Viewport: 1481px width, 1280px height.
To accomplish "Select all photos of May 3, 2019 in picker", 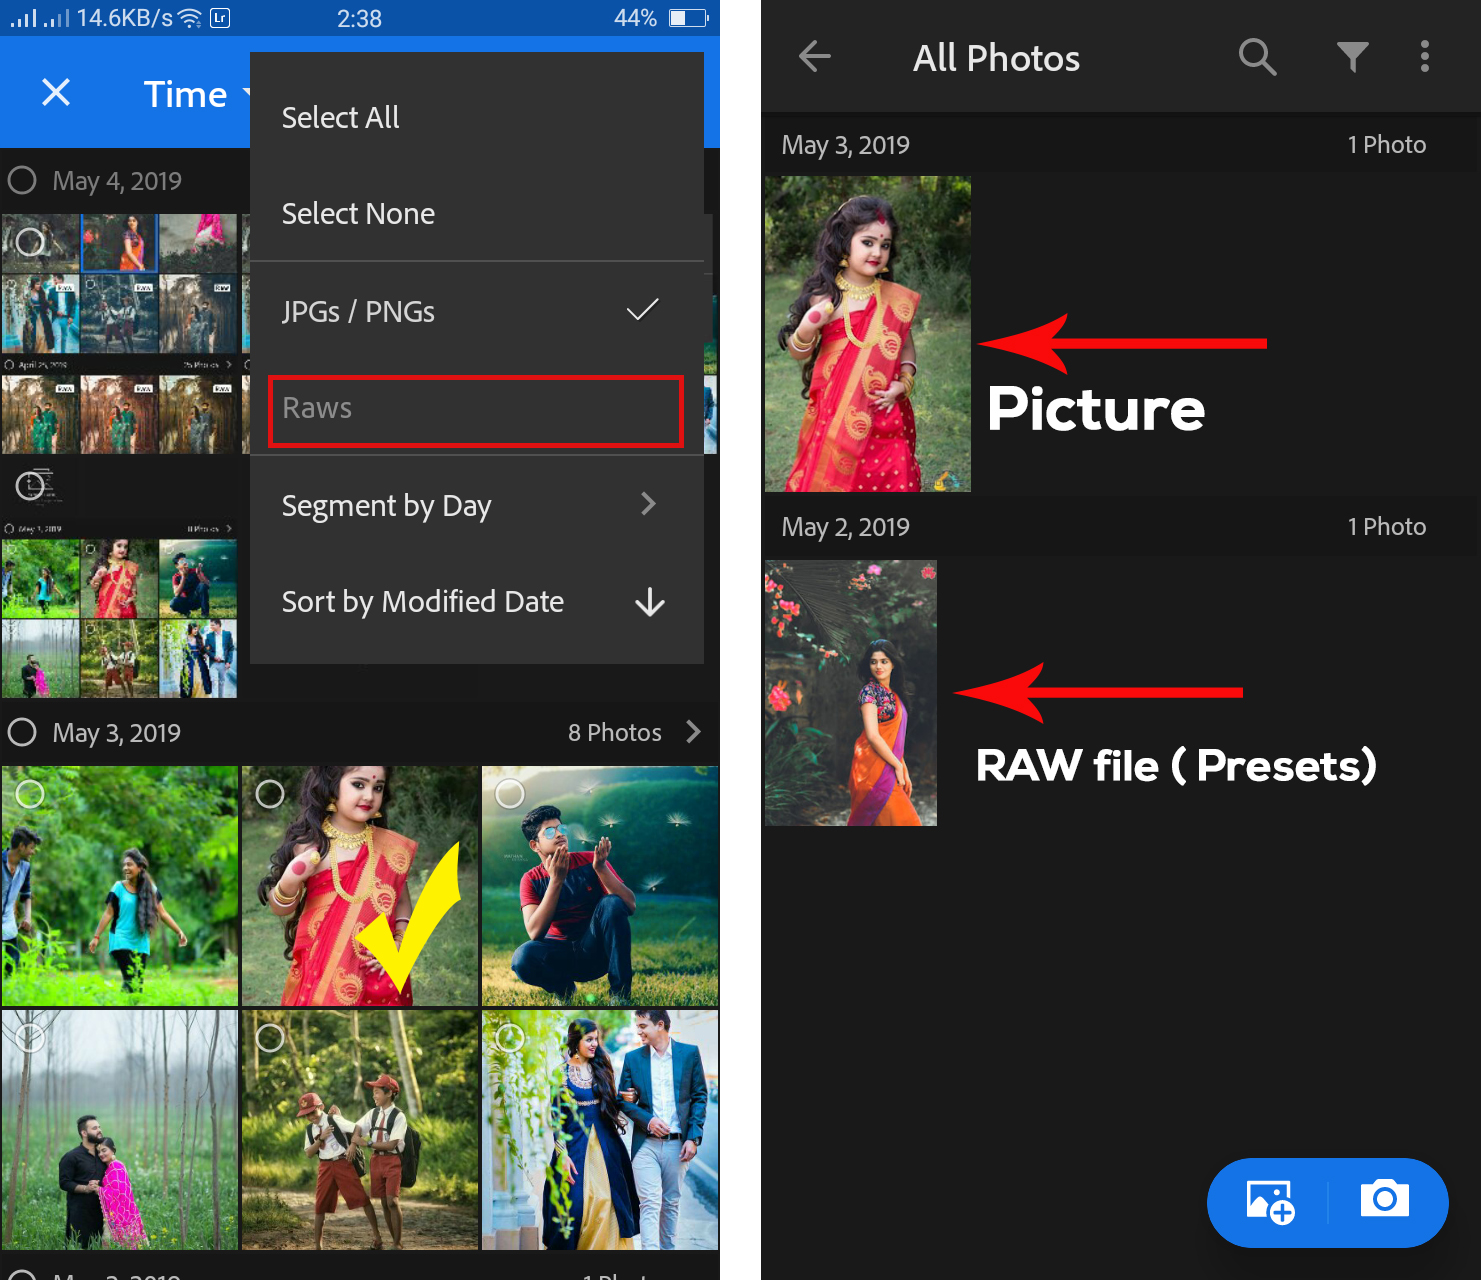I will pos(22,732).
